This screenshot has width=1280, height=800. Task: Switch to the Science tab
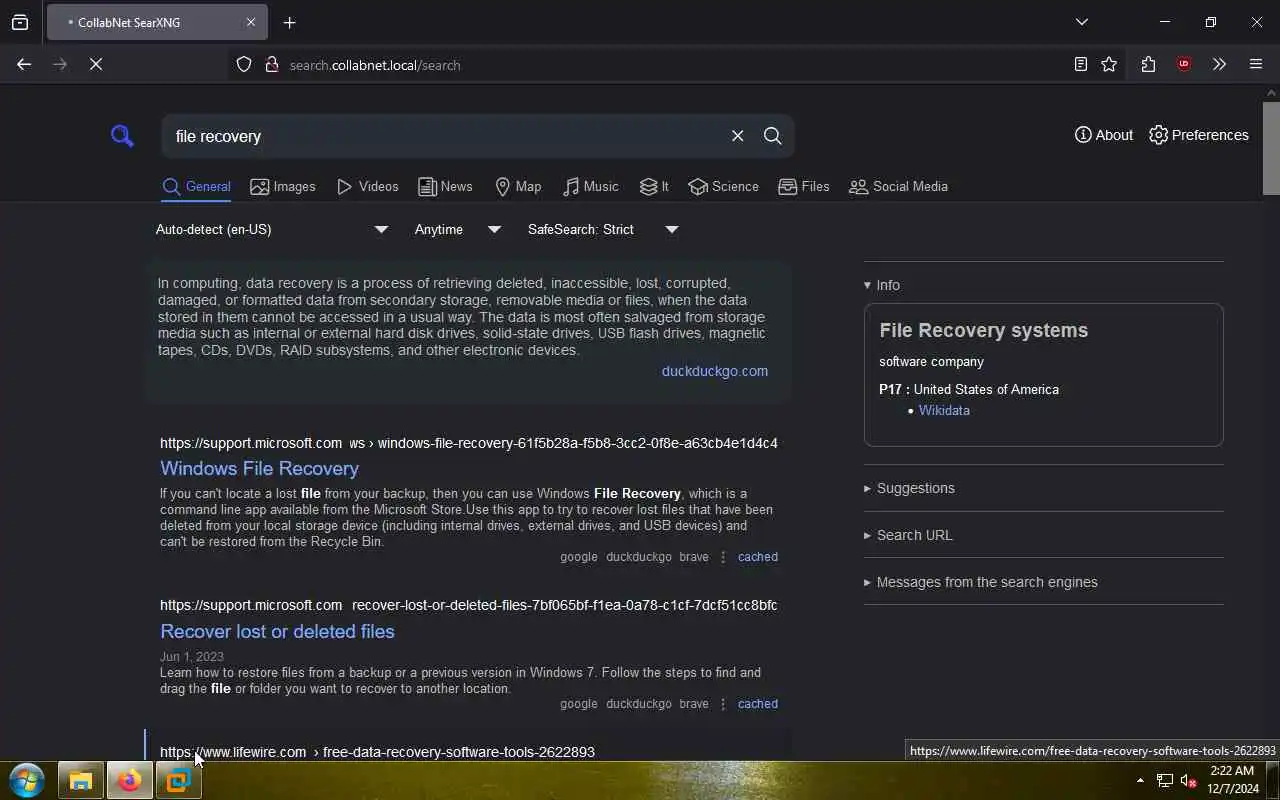[x=724, y=187]
